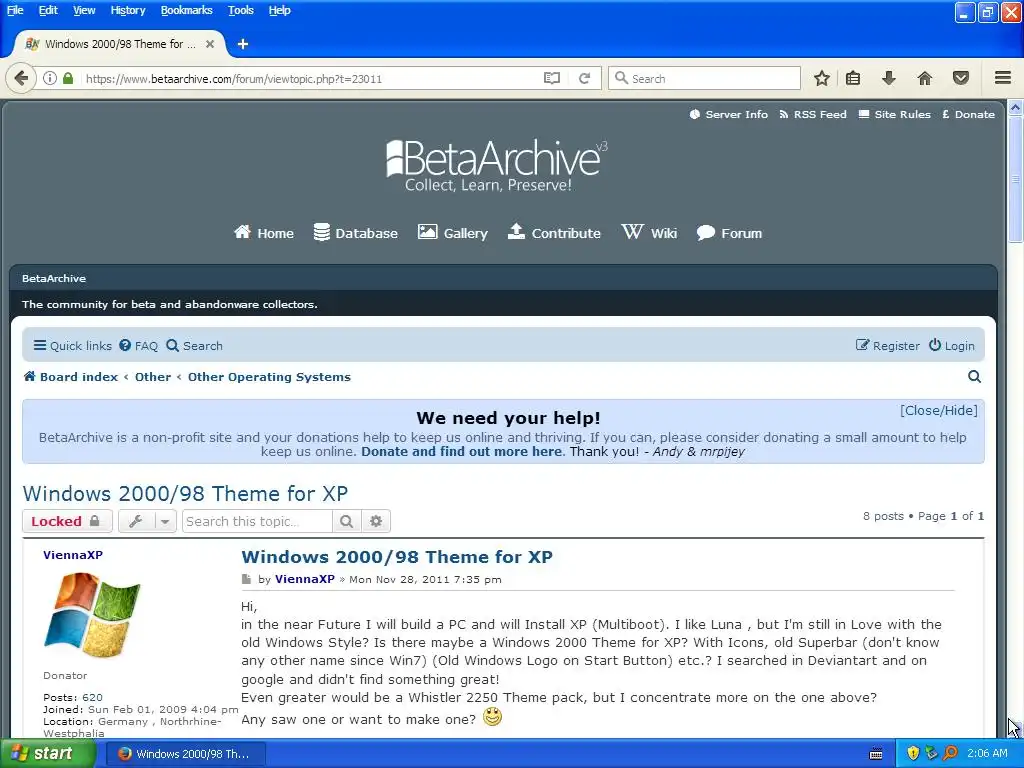Click Search link in forum navbar
This screenshot has width=1024, height=768.
point(195,345)
